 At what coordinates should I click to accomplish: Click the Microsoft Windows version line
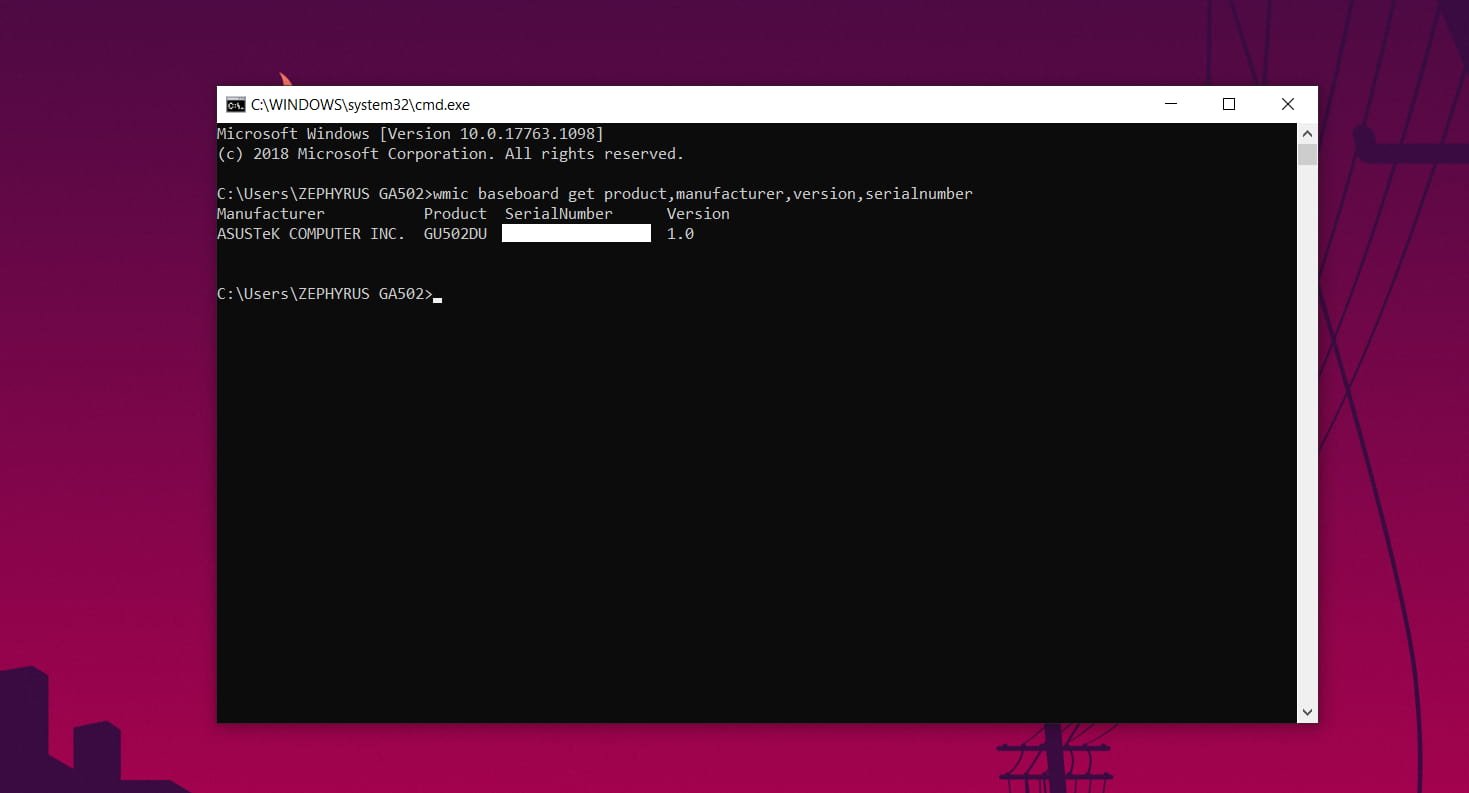[410, 134]
